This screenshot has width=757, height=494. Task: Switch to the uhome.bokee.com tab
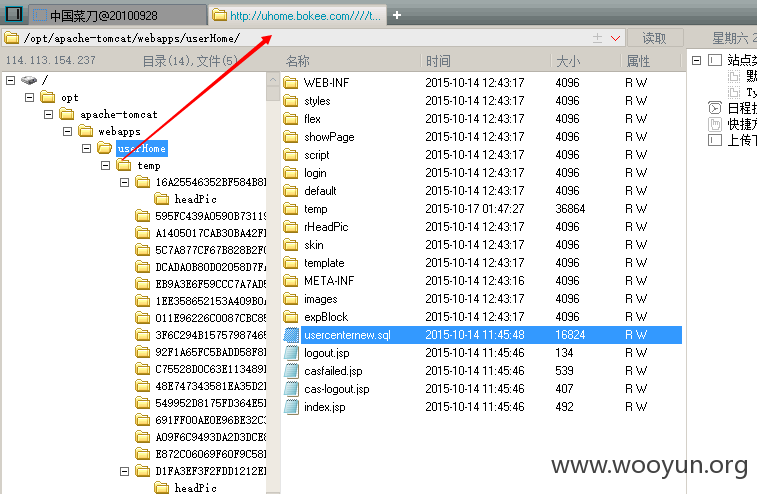point(297,15)
